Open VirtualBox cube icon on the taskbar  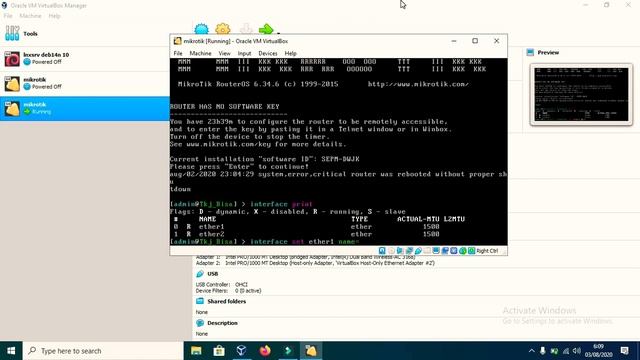point(242,351)
